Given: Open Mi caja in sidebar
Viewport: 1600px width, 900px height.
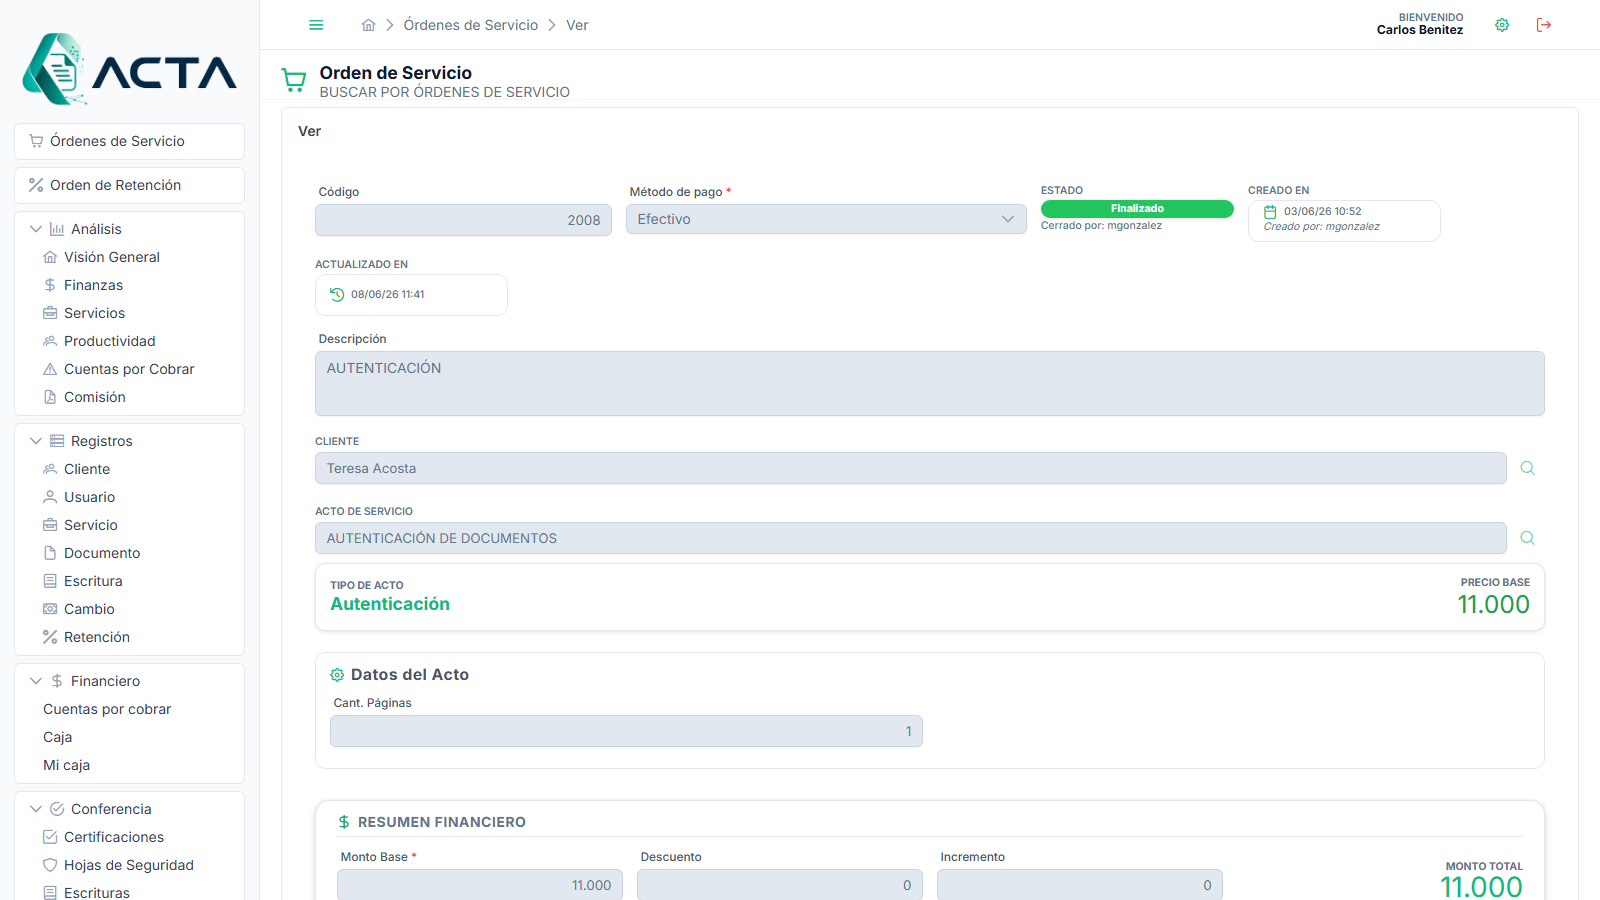Looking at the screenshot, I should pyautogui.click(x=66, y=765).
